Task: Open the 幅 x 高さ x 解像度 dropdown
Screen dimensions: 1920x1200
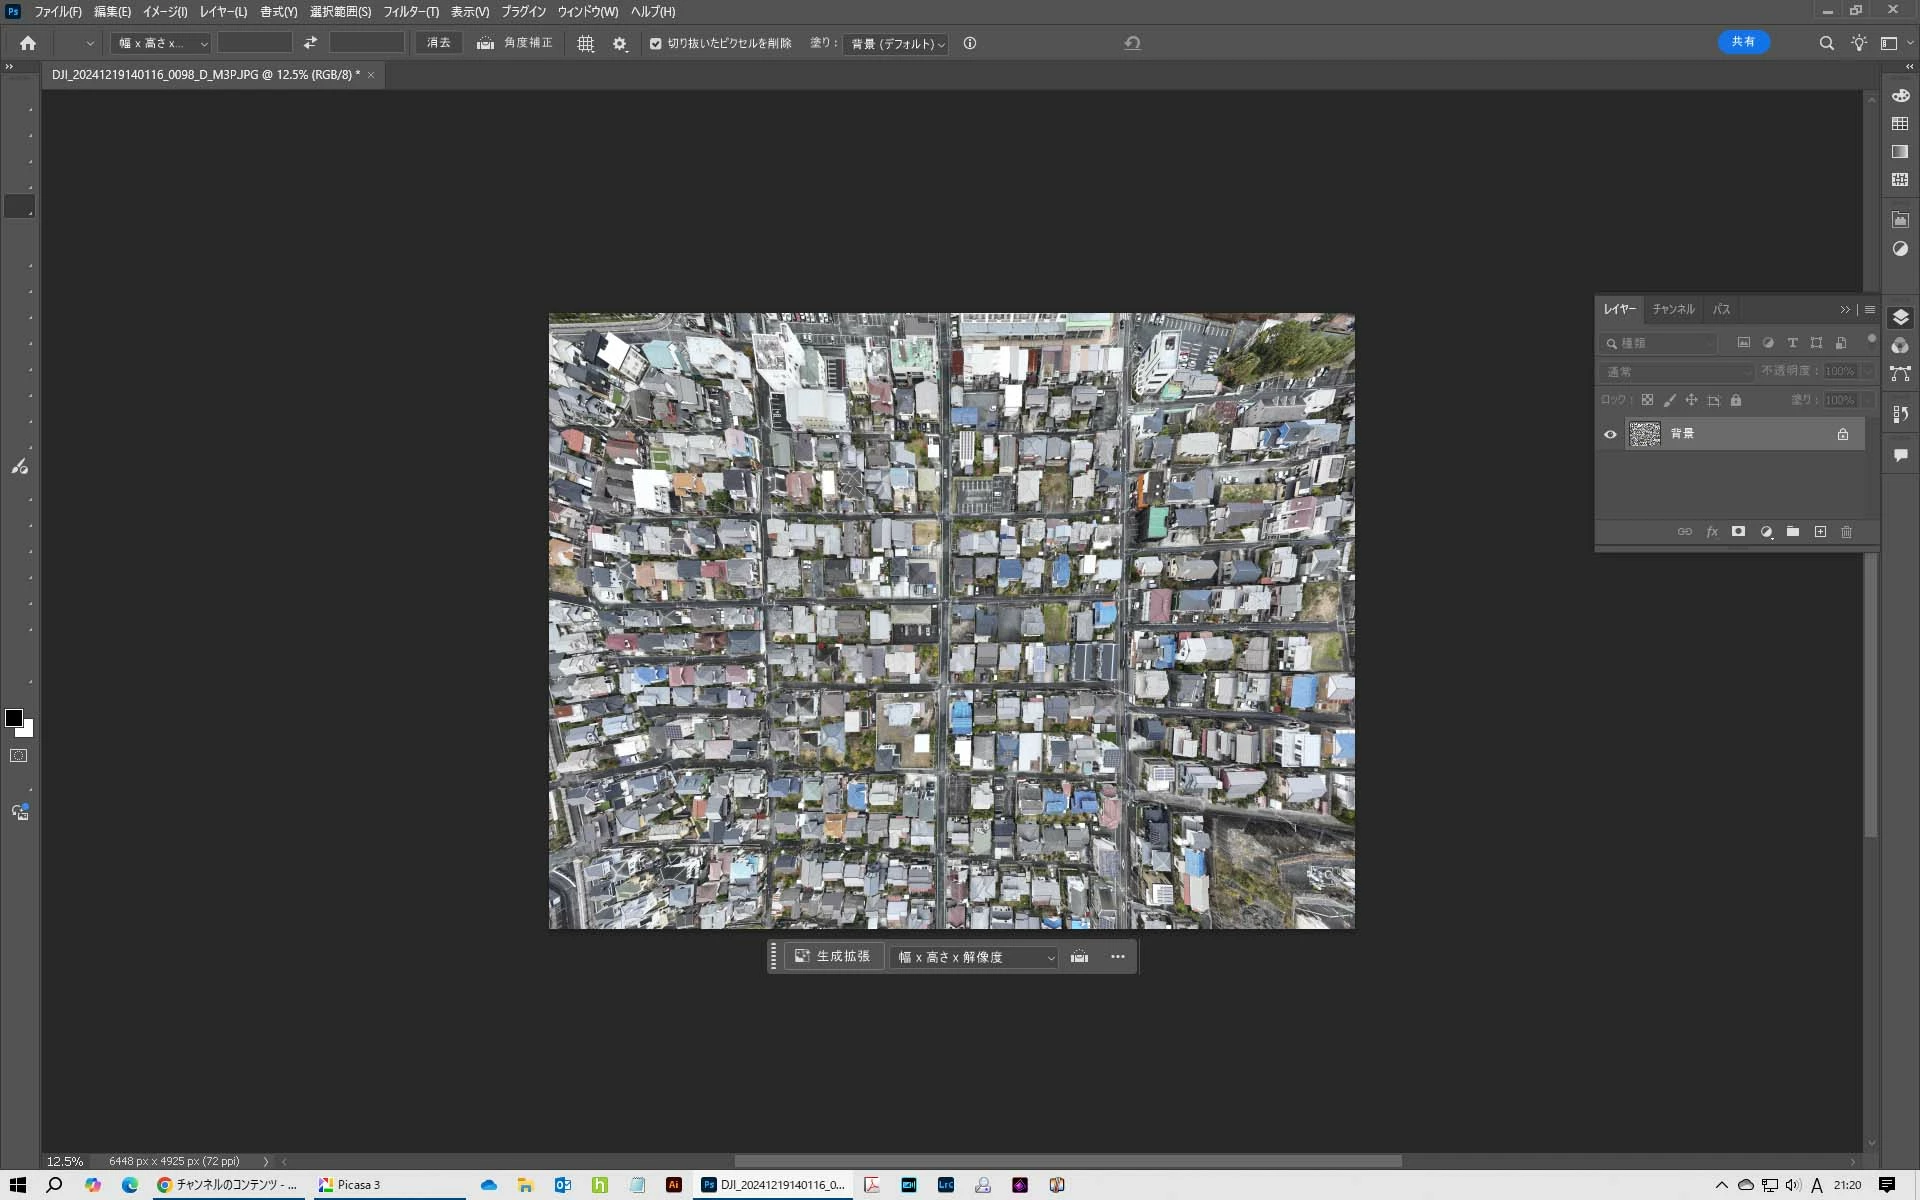Action: (x=975, y=957)
